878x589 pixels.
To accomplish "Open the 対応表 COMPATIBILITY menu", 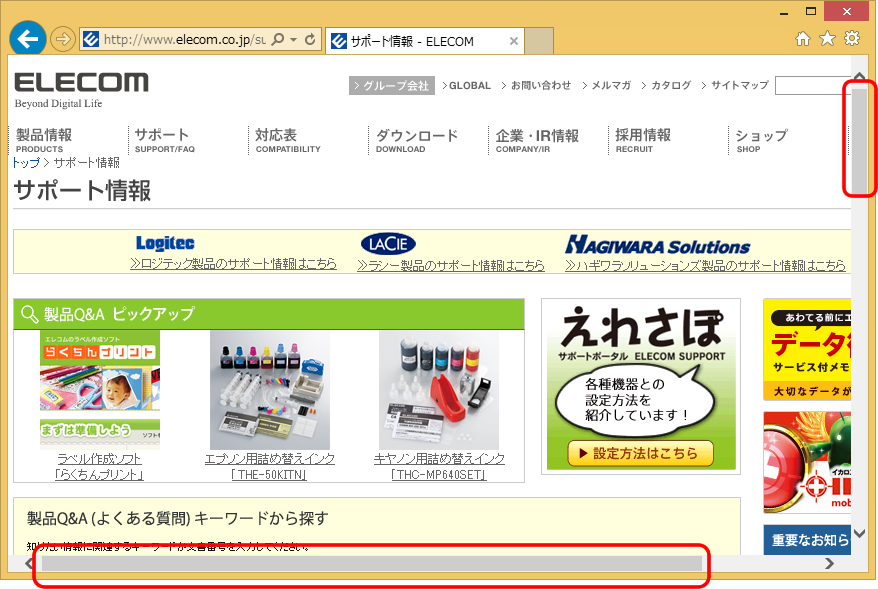I will coord(288,140).
